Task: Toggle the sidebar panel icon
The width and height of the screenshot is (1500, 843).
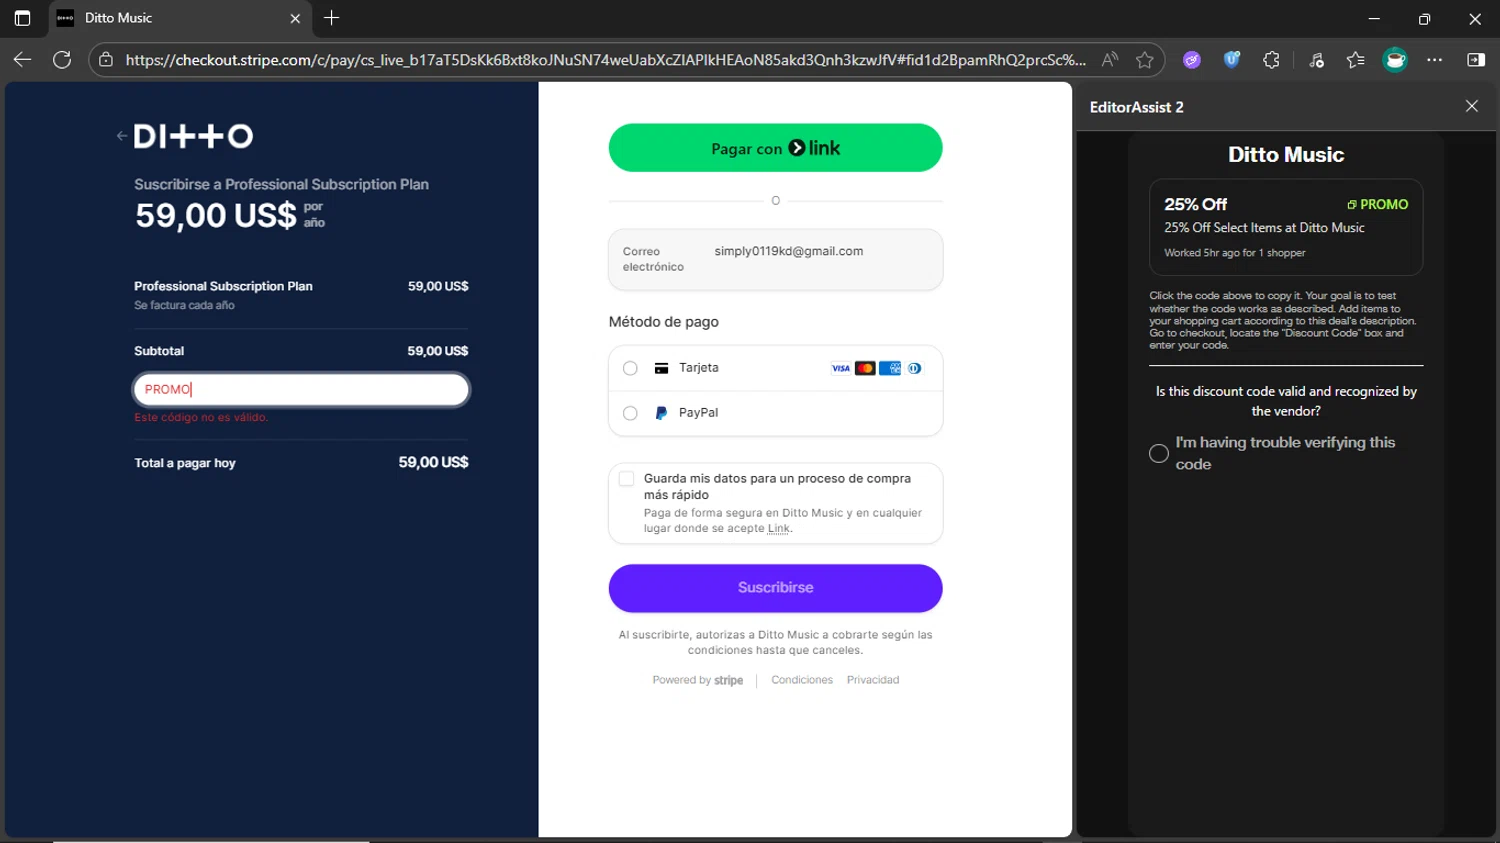Action: (1476, 60)
